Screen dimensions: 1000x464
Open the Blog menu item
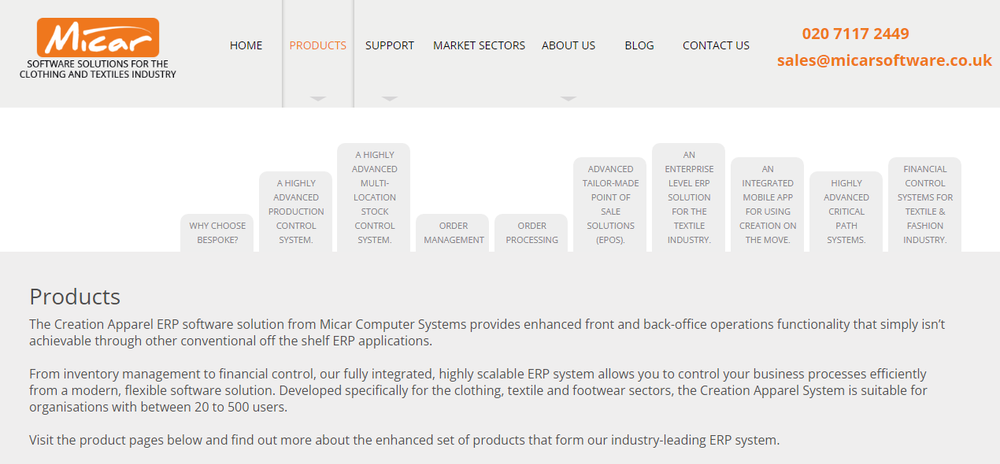pos(639,45)
